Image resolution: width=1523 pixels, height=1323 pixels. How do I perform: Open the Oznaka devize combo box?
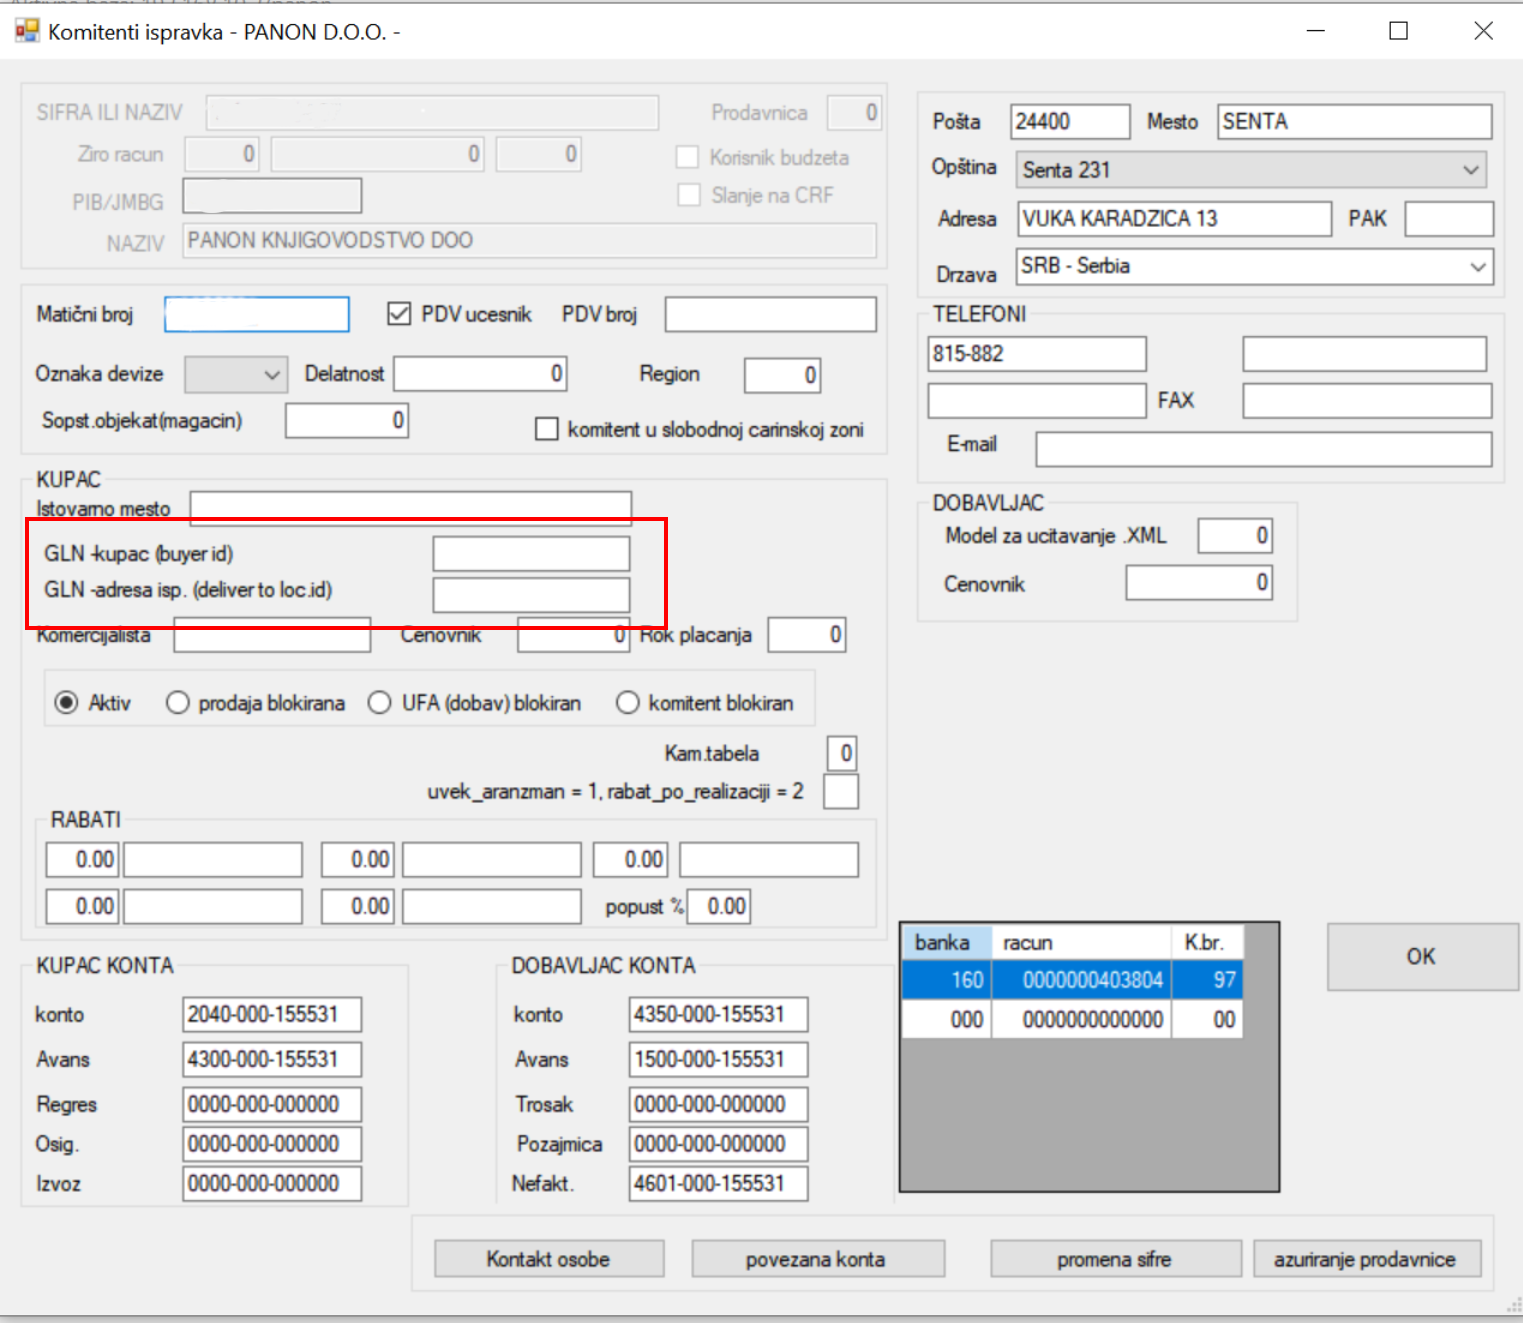[271, 375]
